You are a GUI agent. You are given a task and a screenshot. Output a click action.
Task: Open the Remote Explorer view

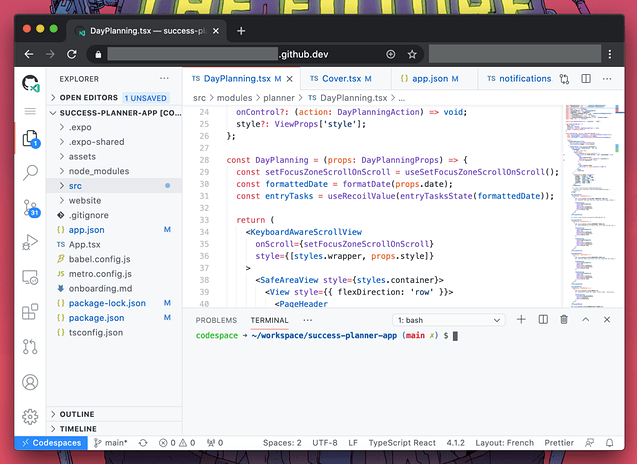[30, 277]
